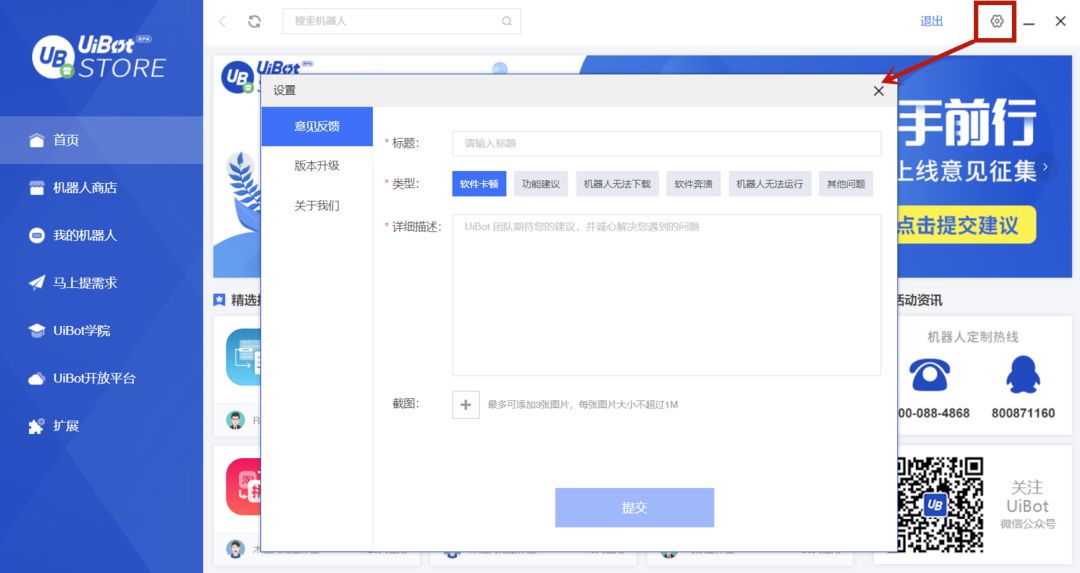Click the banner's next arrow chevron

pyautogui.click(x=1046, y=167)
